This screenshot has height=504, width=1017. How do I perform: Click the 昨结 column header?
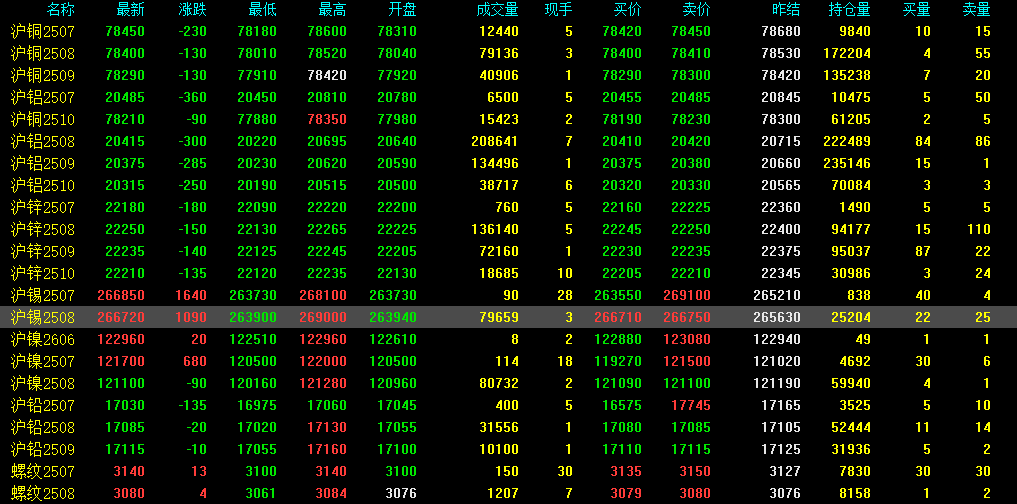(787, 10)
